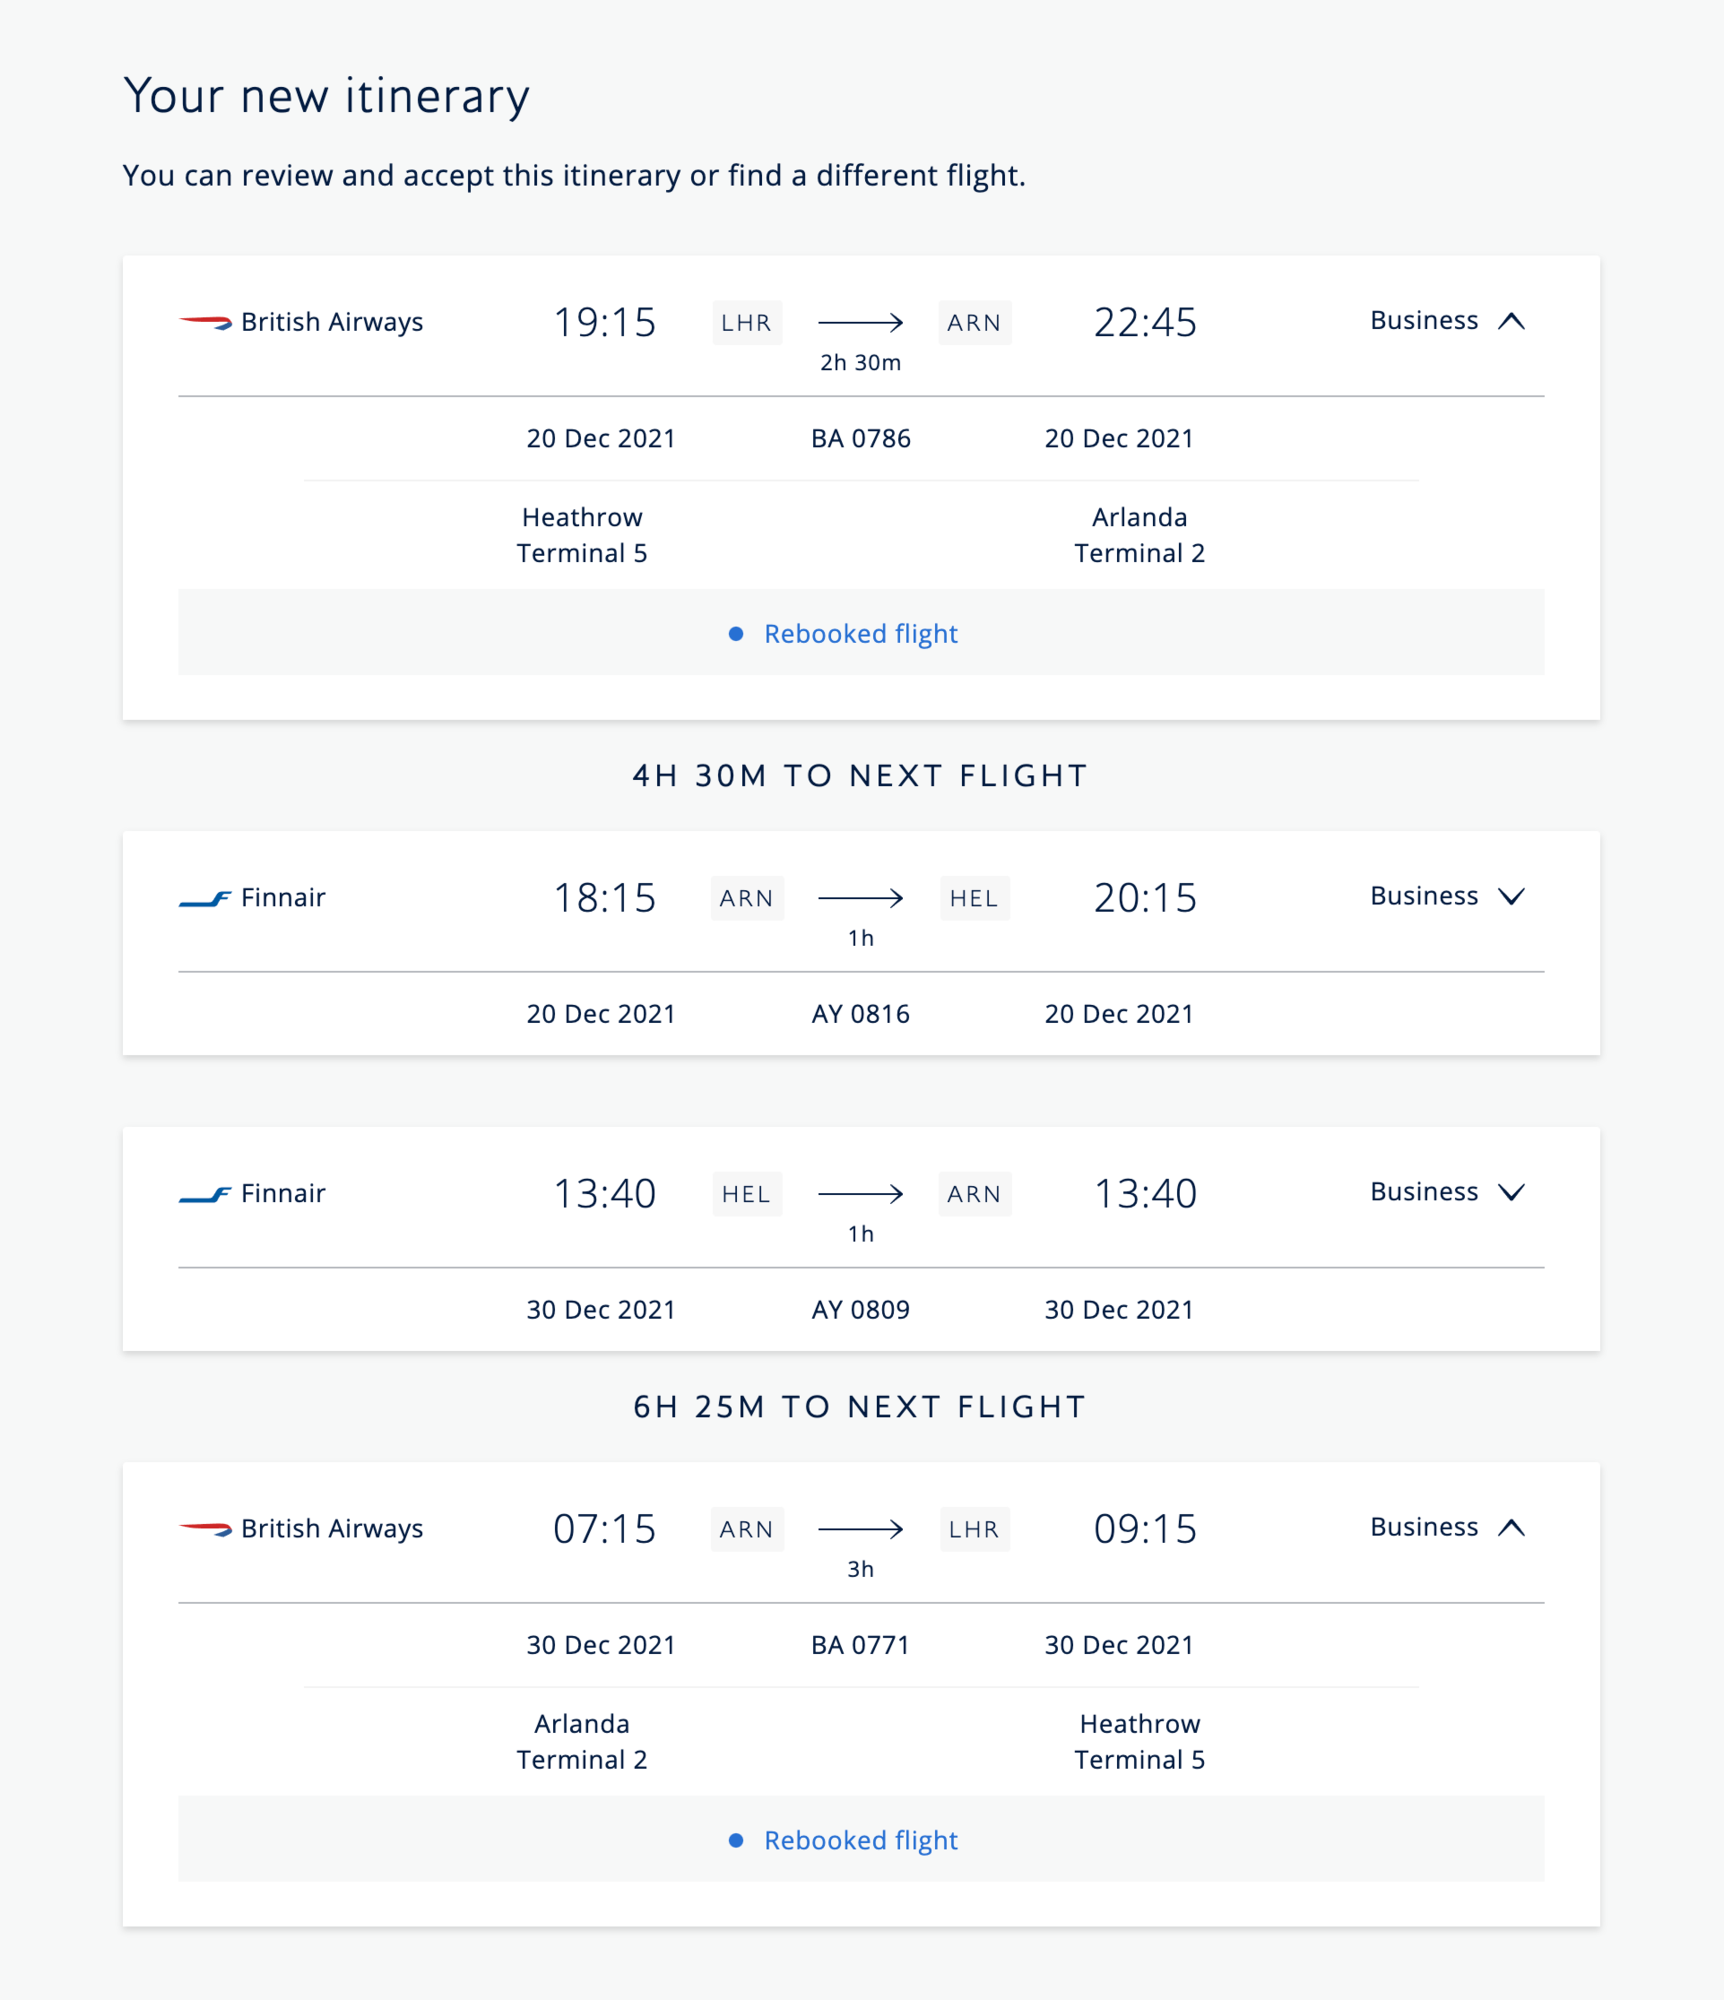The image size is (1724, 2000).
Task: Click flight number BA 0786
Action: tap(860, 439)
